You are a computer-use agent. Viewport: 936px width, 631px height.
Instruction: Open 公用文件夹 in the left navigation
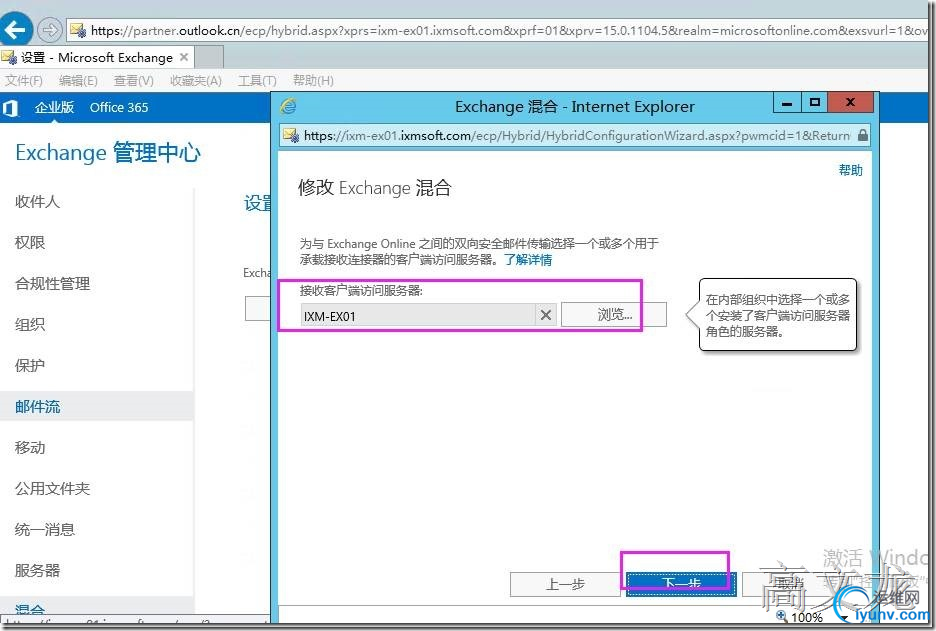click(53, 488)
